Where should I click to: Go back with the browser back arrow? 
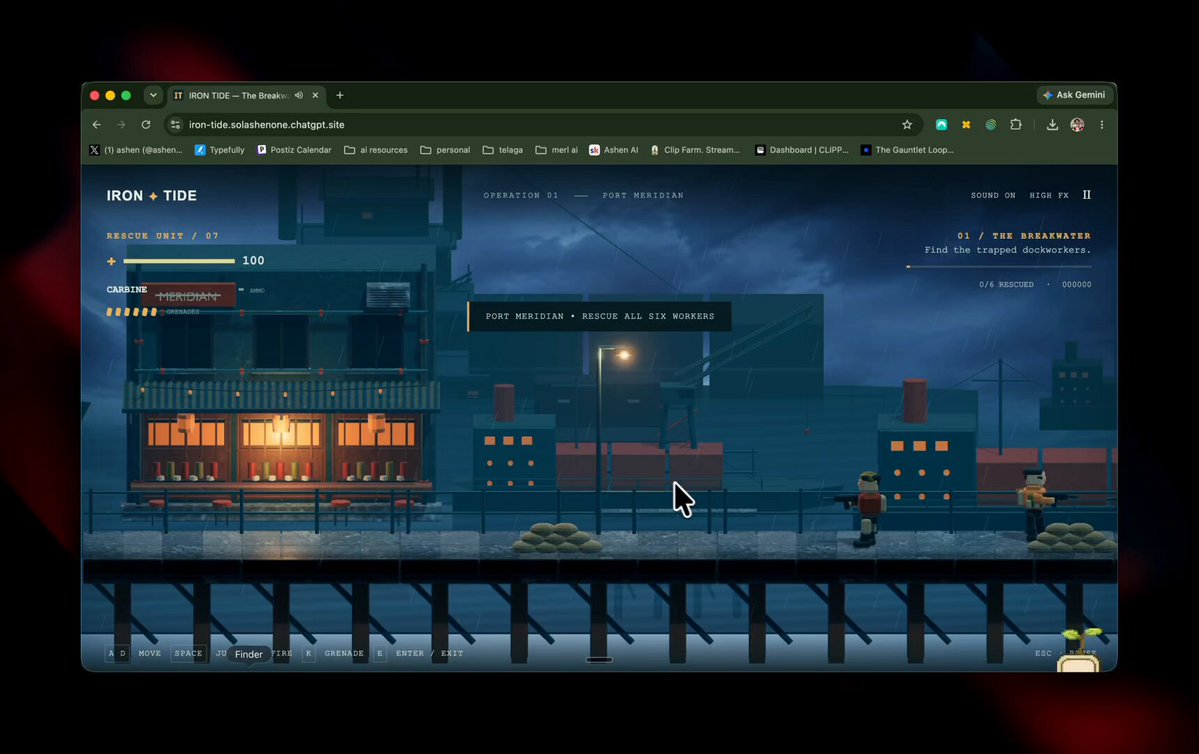coord(96,125)
